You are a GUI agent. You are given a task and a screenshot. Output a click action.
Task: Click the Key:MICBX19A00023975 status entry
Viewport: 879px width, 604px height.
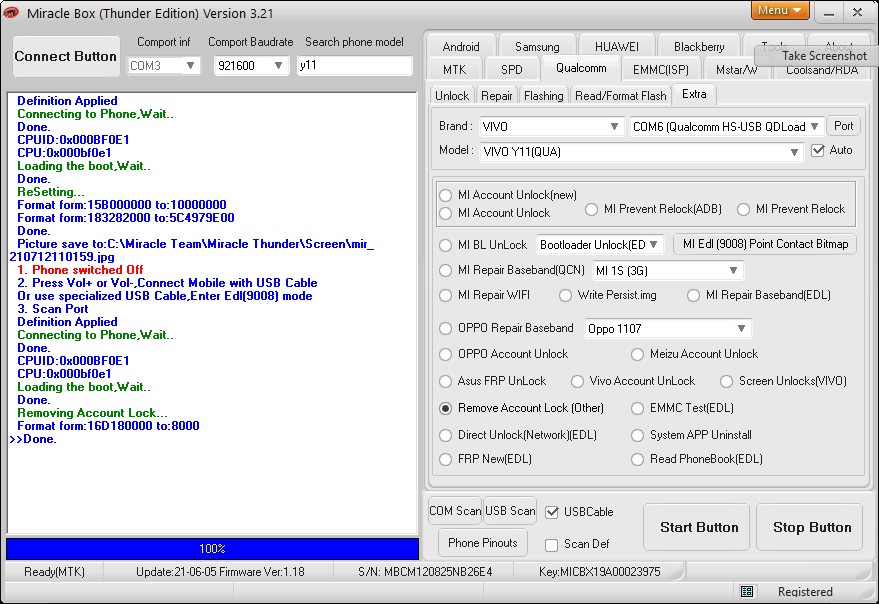coord(600,572)
